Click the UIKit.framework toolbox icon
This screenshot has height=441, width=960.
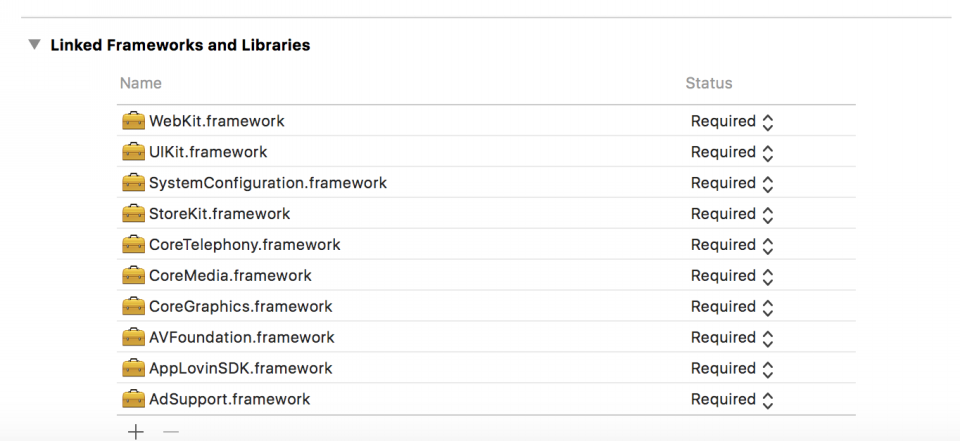[x=133, y=152]
